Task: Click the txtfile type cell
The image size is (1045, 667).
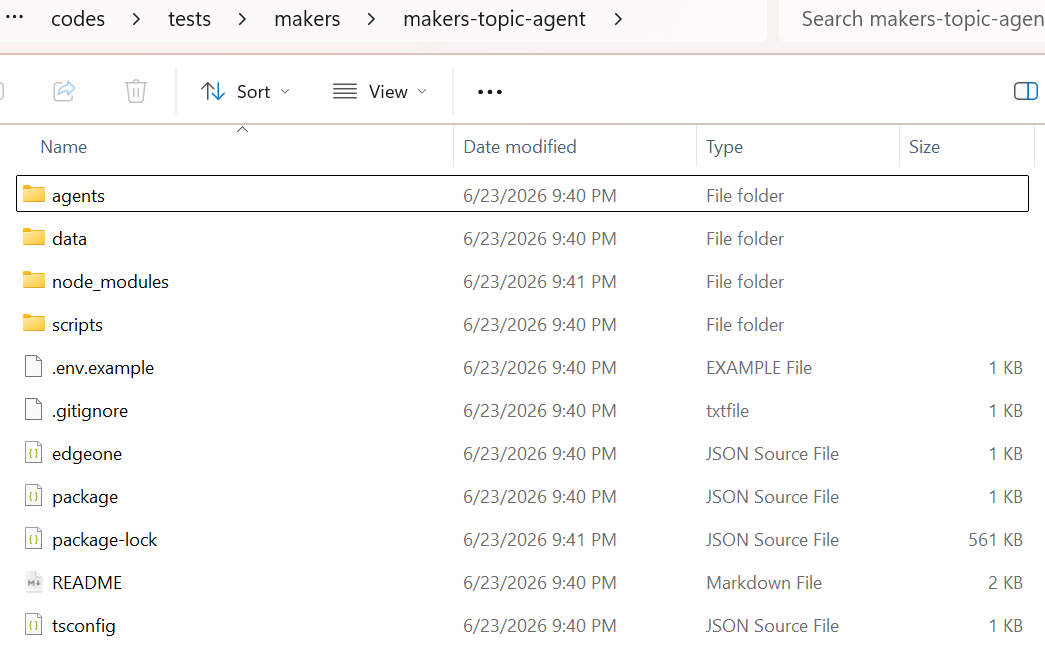Action: pyautogui.click(x=728, y=411)
